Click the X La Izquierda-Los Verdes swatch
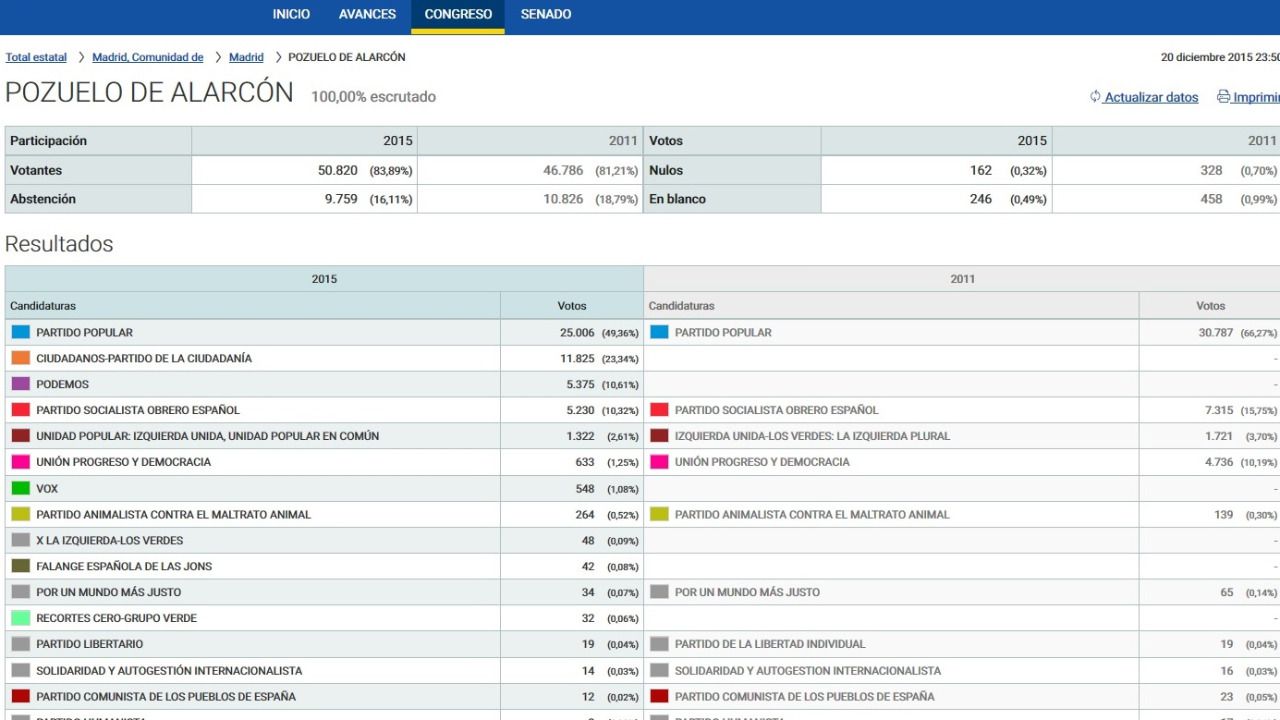 click(20, 540)
